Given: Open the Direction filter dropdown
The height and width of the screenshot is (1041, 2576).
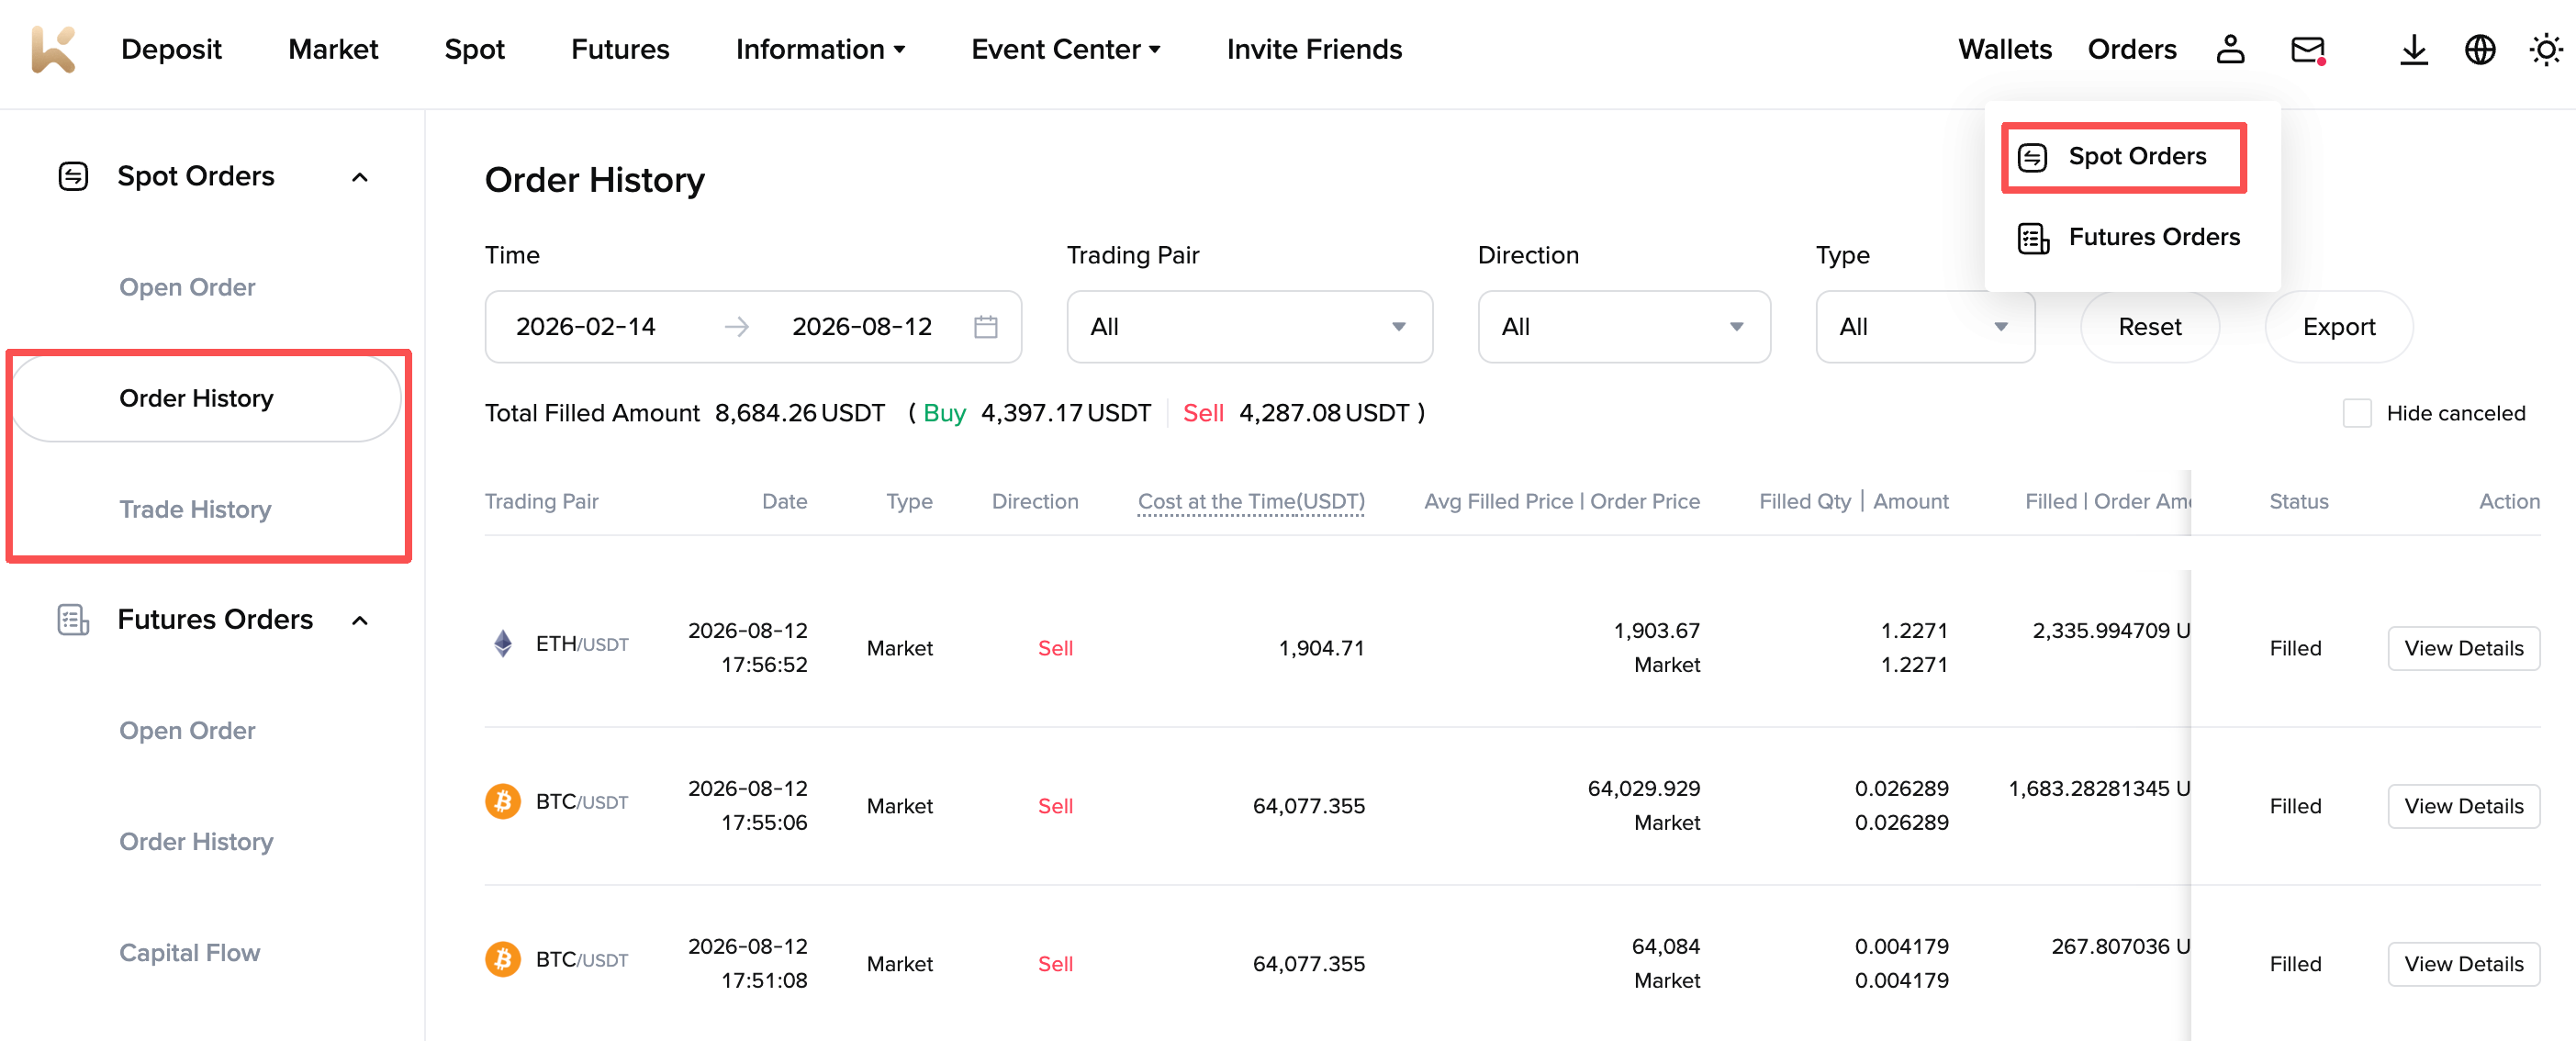Looking at the screenshot, I should tap(1623, 327).
